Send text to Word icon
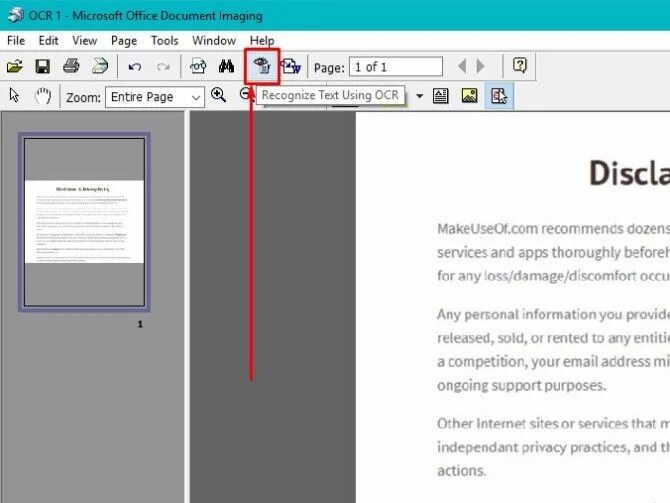This screenshot has height=503, width=670. click(291, 66)
